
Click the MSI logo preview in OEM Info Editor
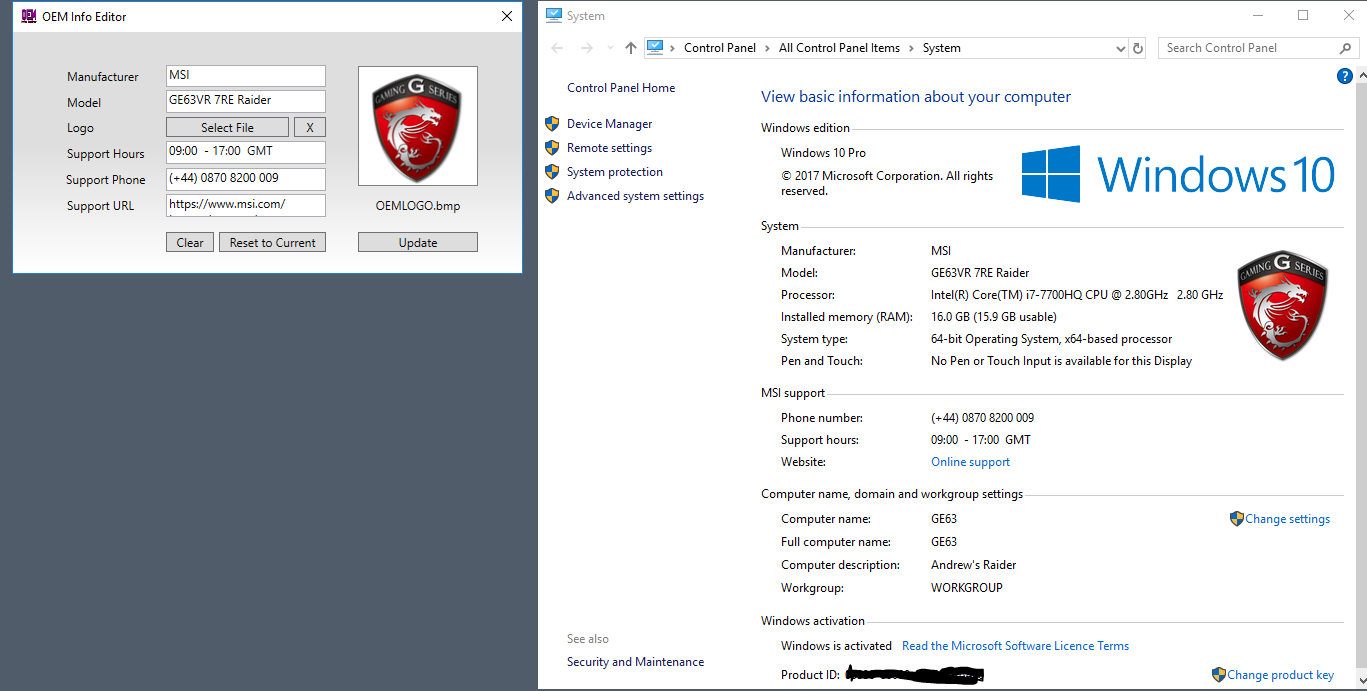(x=418, y=126)
